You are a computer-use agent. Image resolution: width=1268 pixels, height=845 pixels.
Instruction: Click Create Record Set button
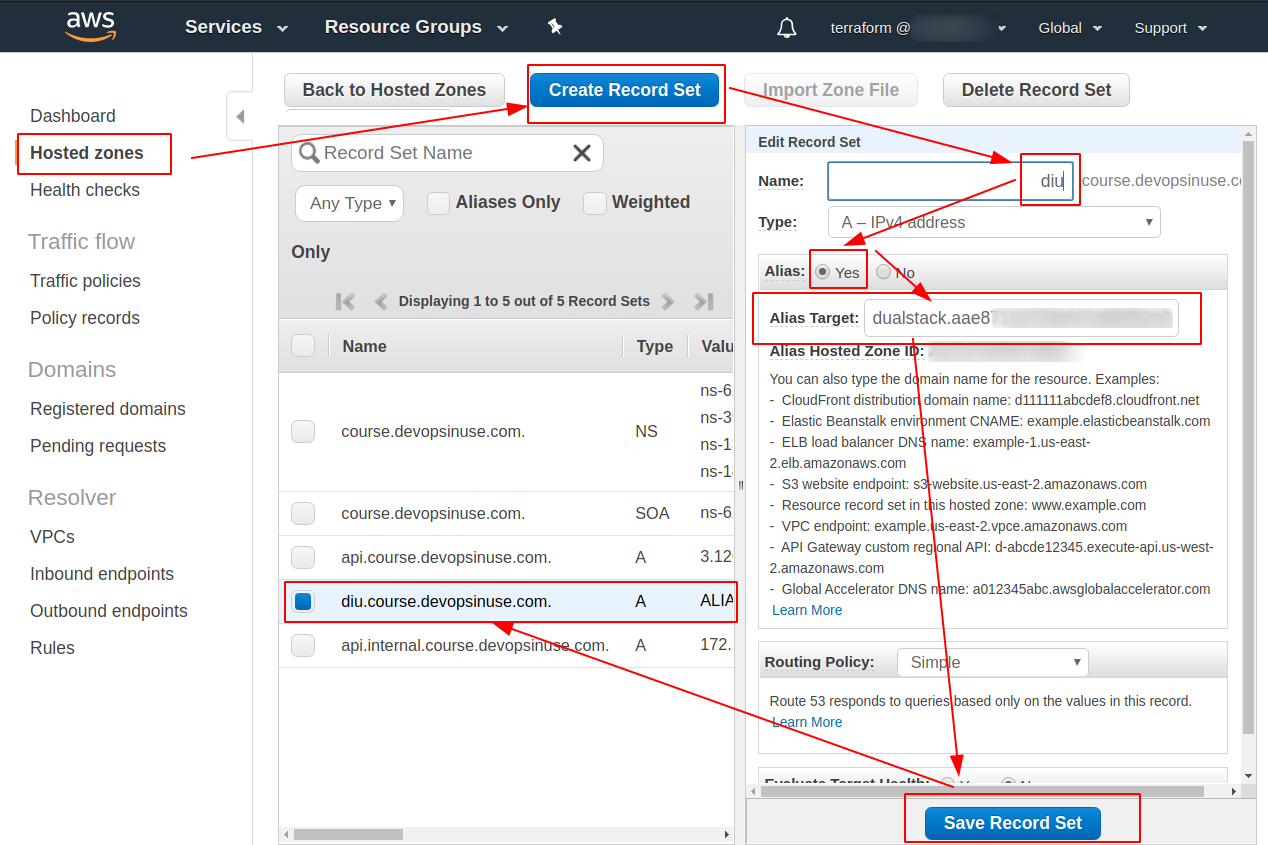(x=625, y=90)
